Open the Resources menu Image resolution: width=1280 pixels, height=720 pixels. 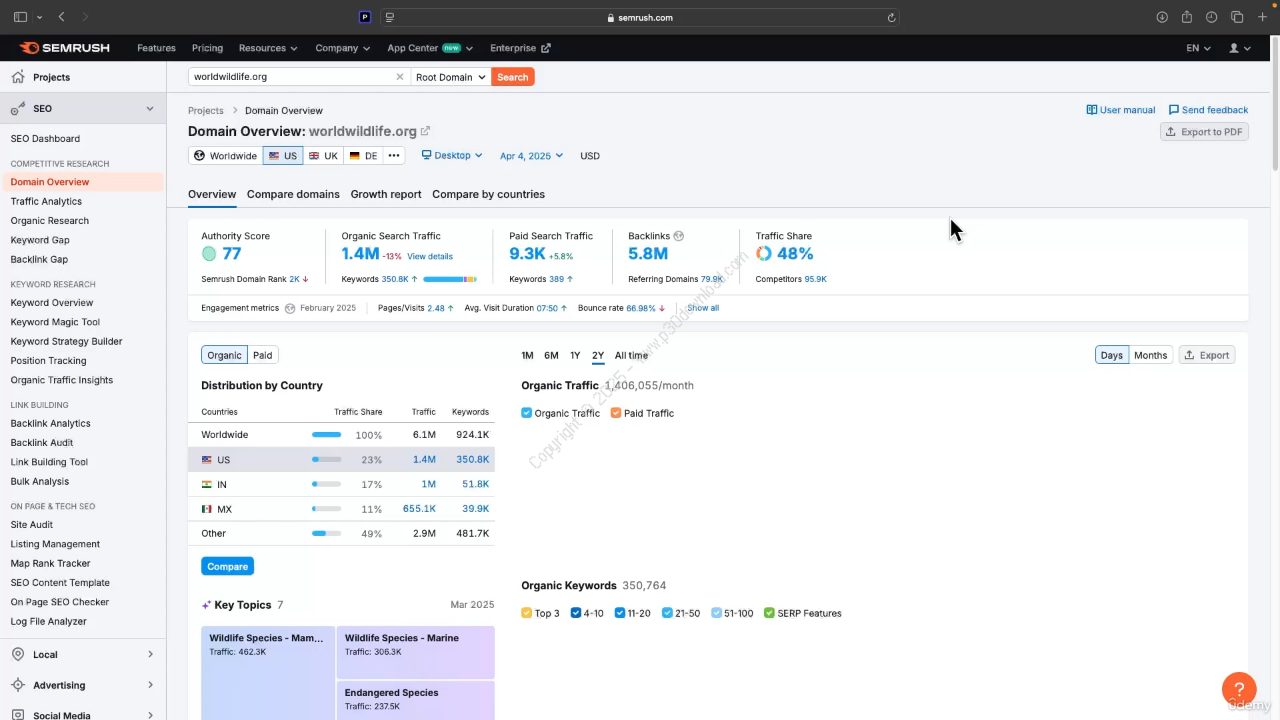click(268, 48)
